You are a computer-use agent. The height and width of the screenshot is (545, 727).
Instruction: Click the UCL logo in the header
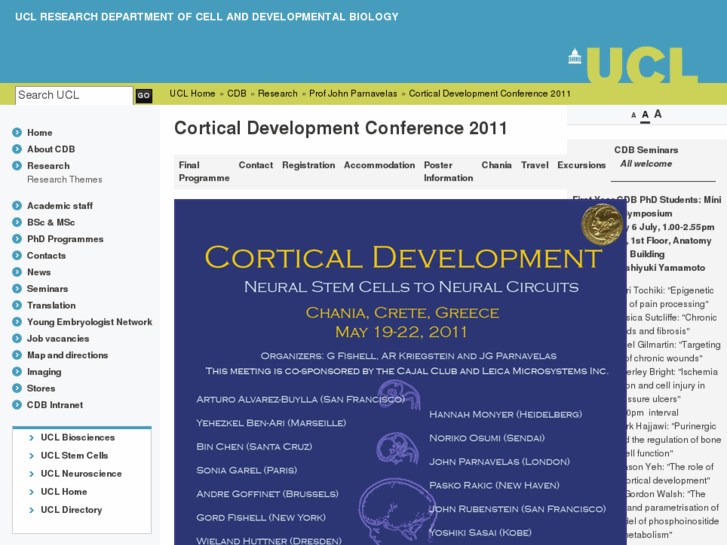[633, 65]
